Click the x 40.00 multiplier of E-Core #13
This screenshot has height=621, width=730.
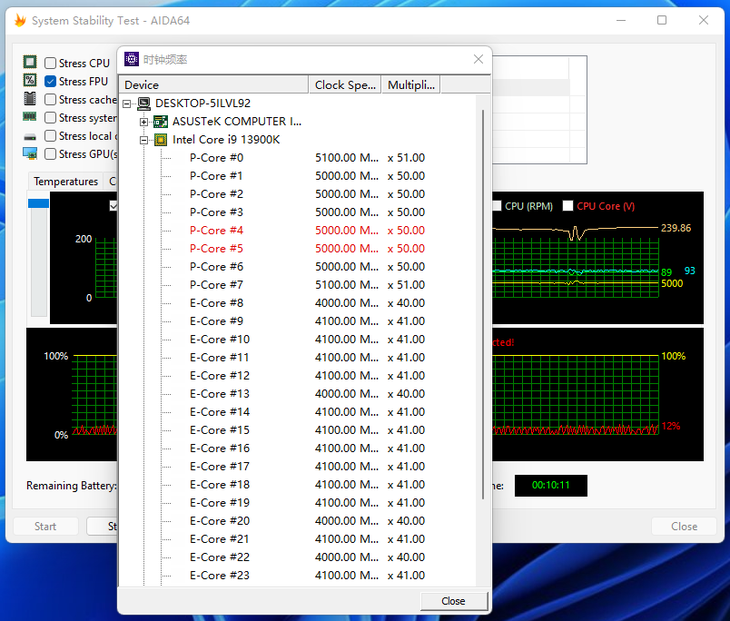point(406,394)
